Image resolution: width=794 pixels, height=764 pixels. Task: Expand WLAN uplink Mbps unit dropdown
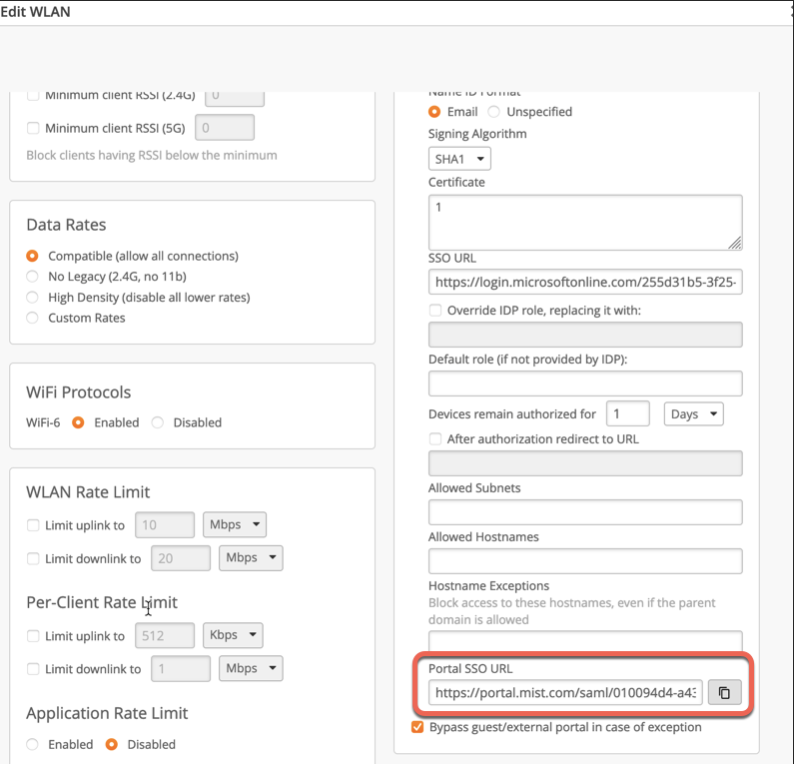pyautogui.click(x=234, y=525)
